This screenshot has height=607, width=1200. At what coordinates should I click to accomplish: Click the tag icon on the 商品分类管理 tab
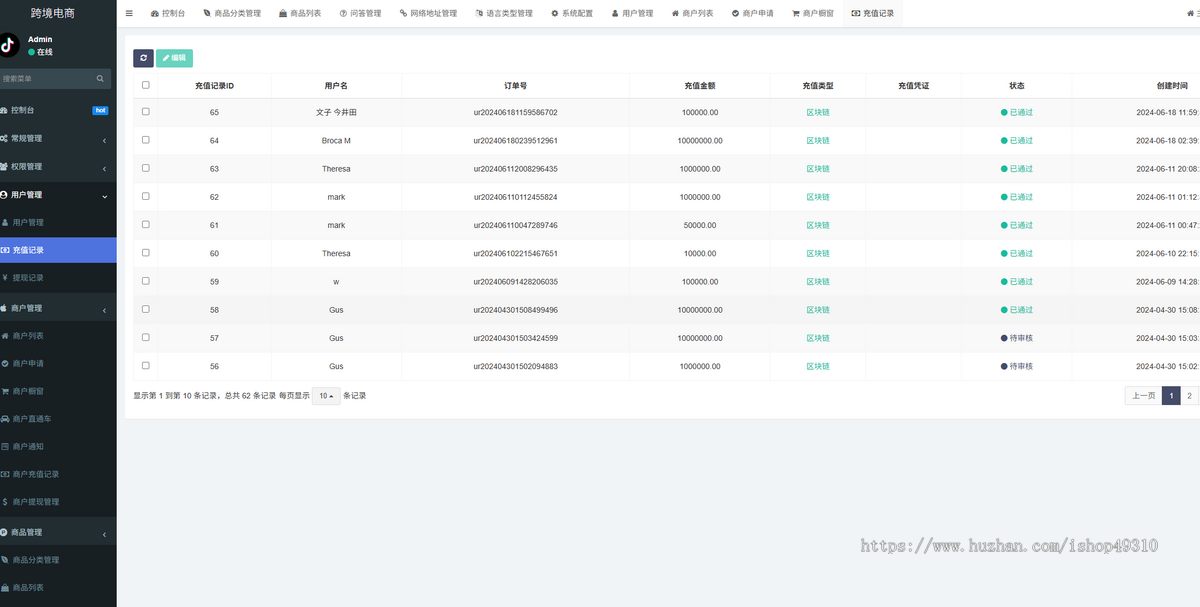[x=206, y=14]
